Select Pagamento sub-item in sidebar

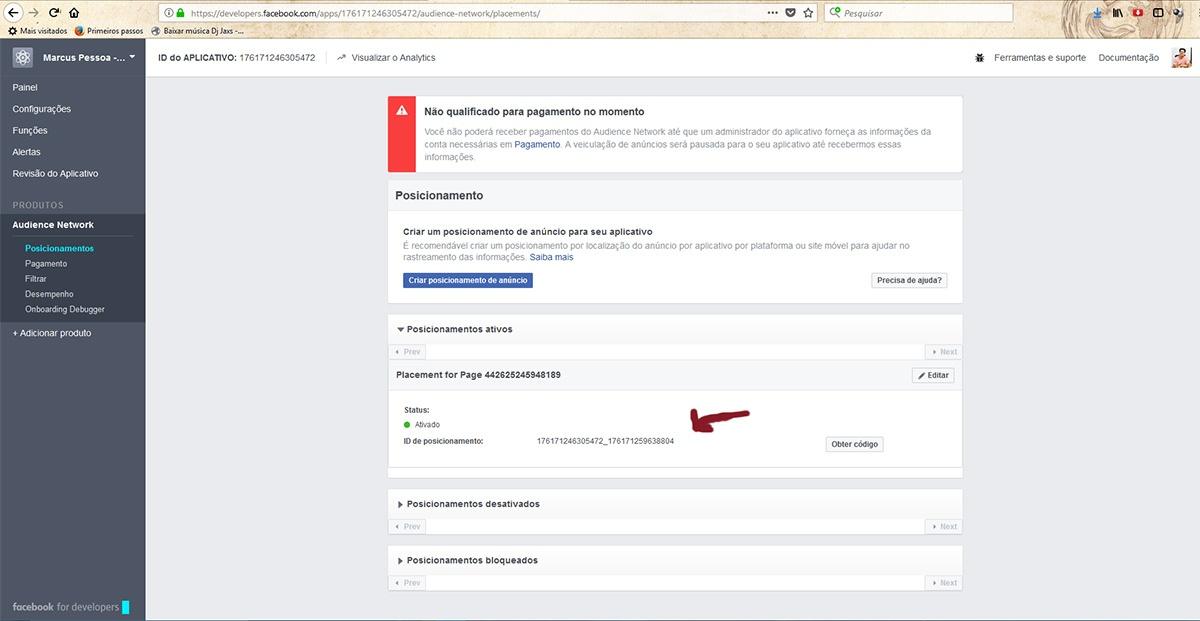click(46, 264)
